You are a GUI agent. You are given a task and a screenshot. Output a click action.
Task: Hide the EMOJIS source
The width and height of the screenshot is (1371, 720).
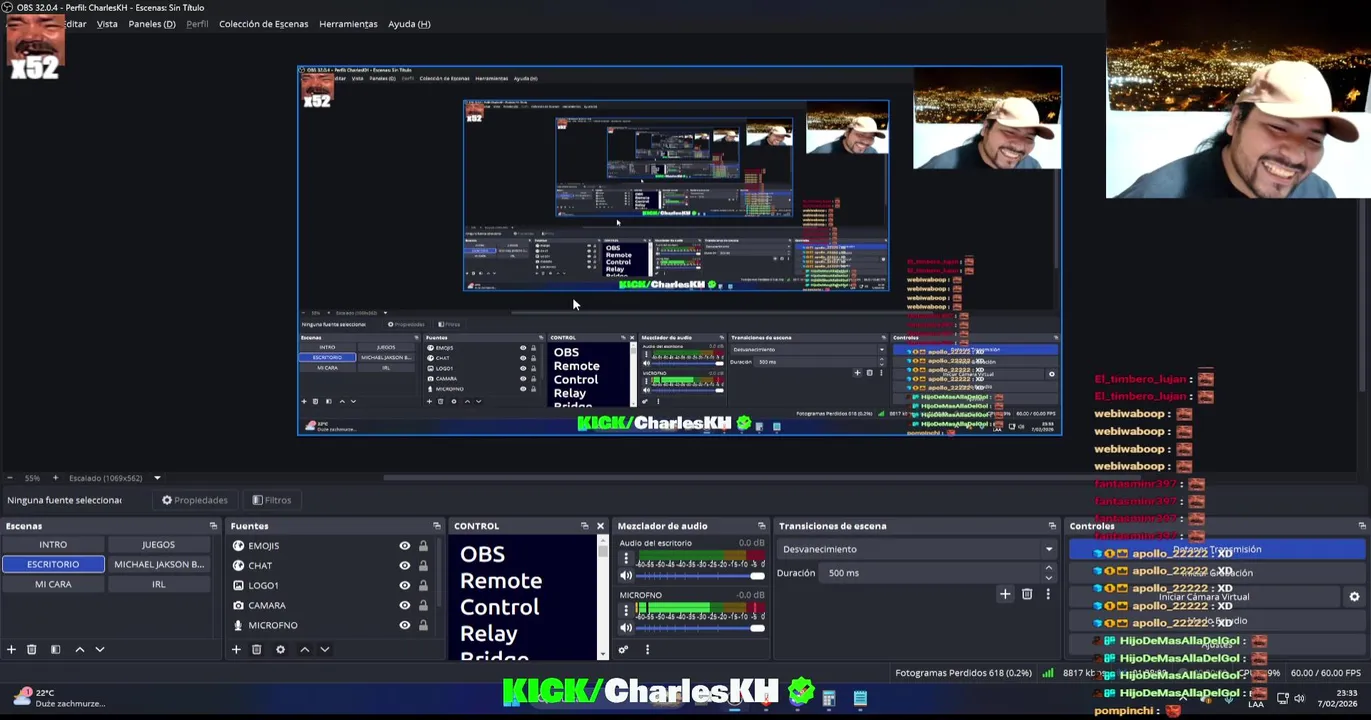click(404, 546)
